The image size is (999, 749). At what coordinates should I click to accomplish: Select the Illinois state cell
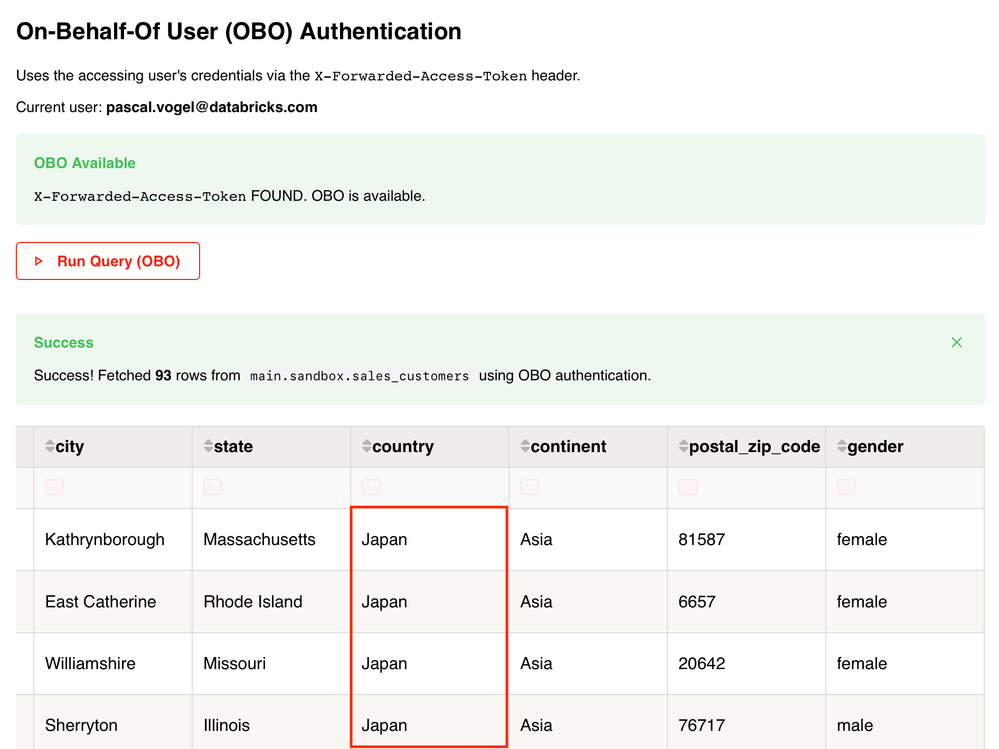pyautogui.click(x=271, y=723)
